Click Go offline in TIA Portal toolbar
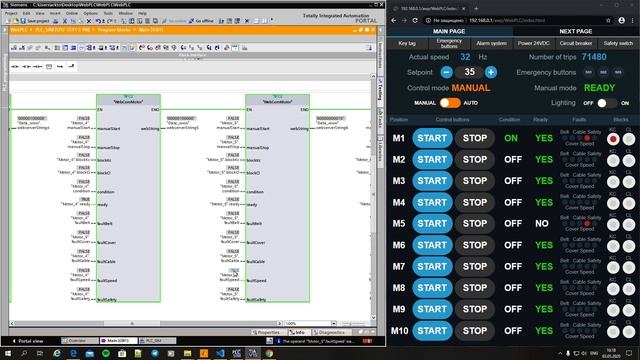This screenshot has height=360, width=640. pos(200,21)
